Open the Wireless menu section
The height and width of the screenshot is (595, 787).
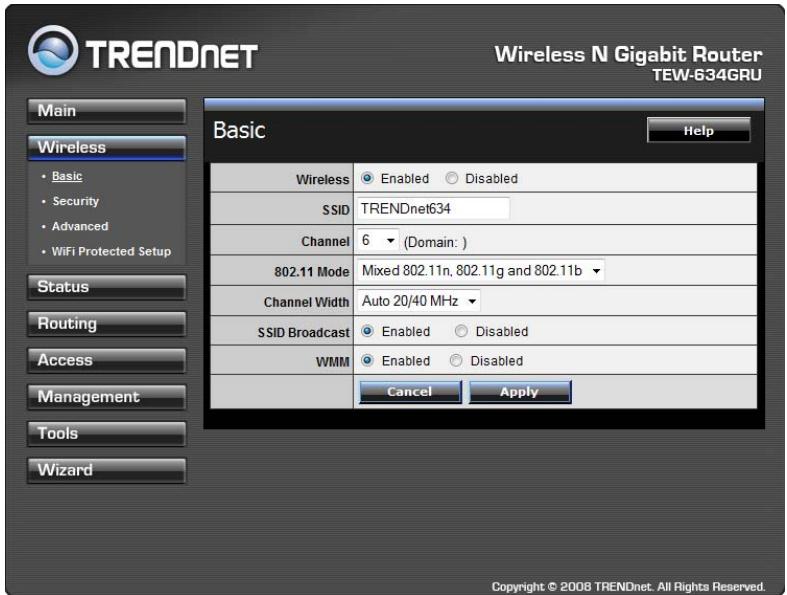point(106,148)
